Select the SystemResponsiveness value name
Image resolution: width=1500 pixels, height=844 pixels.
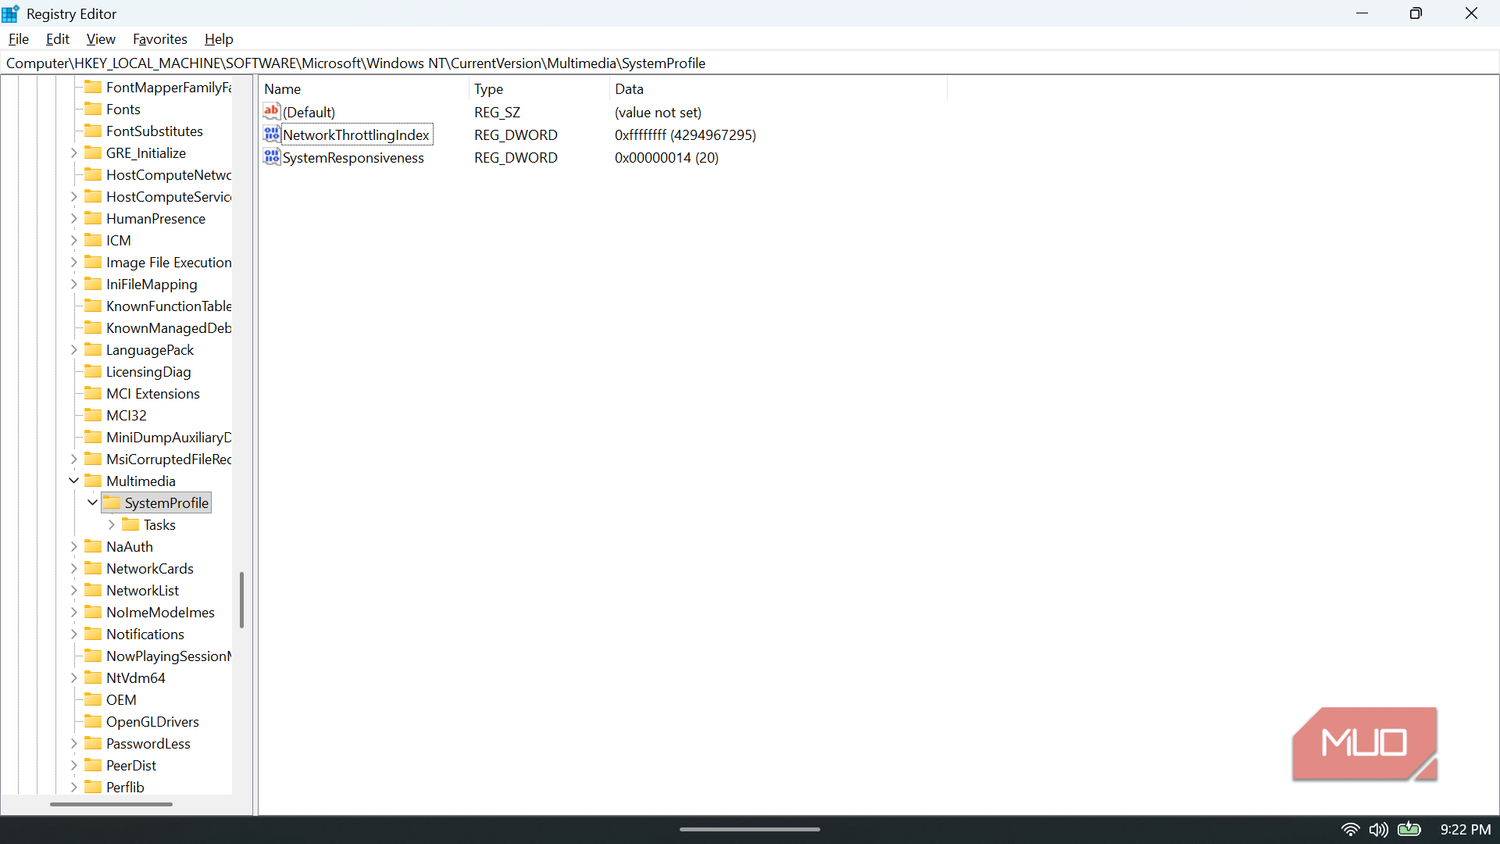coord(353,158)
